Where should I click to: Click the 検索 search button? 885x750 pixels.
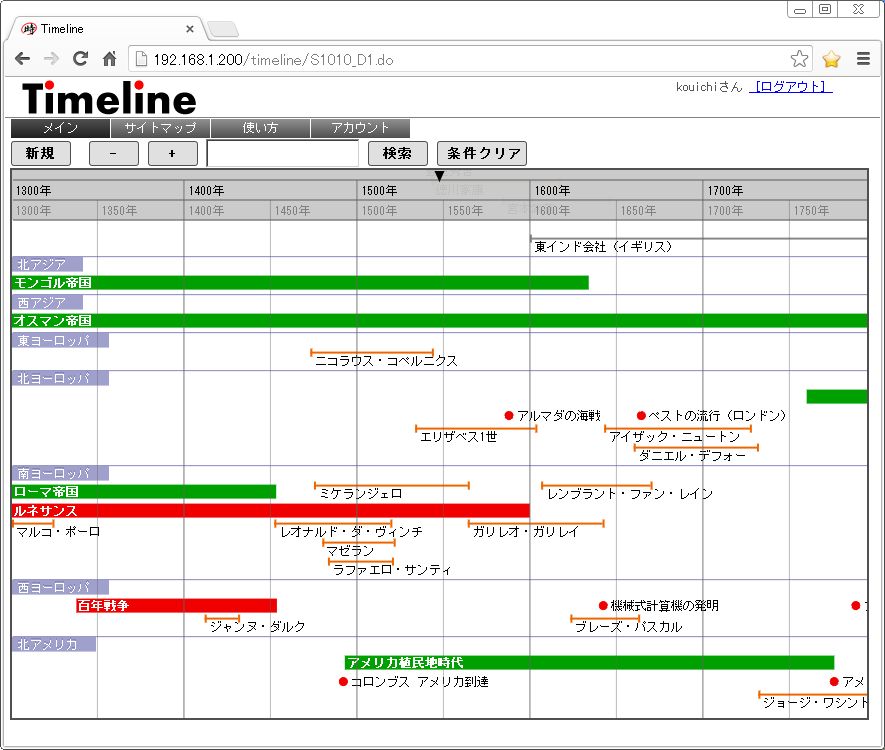(397, 153)
